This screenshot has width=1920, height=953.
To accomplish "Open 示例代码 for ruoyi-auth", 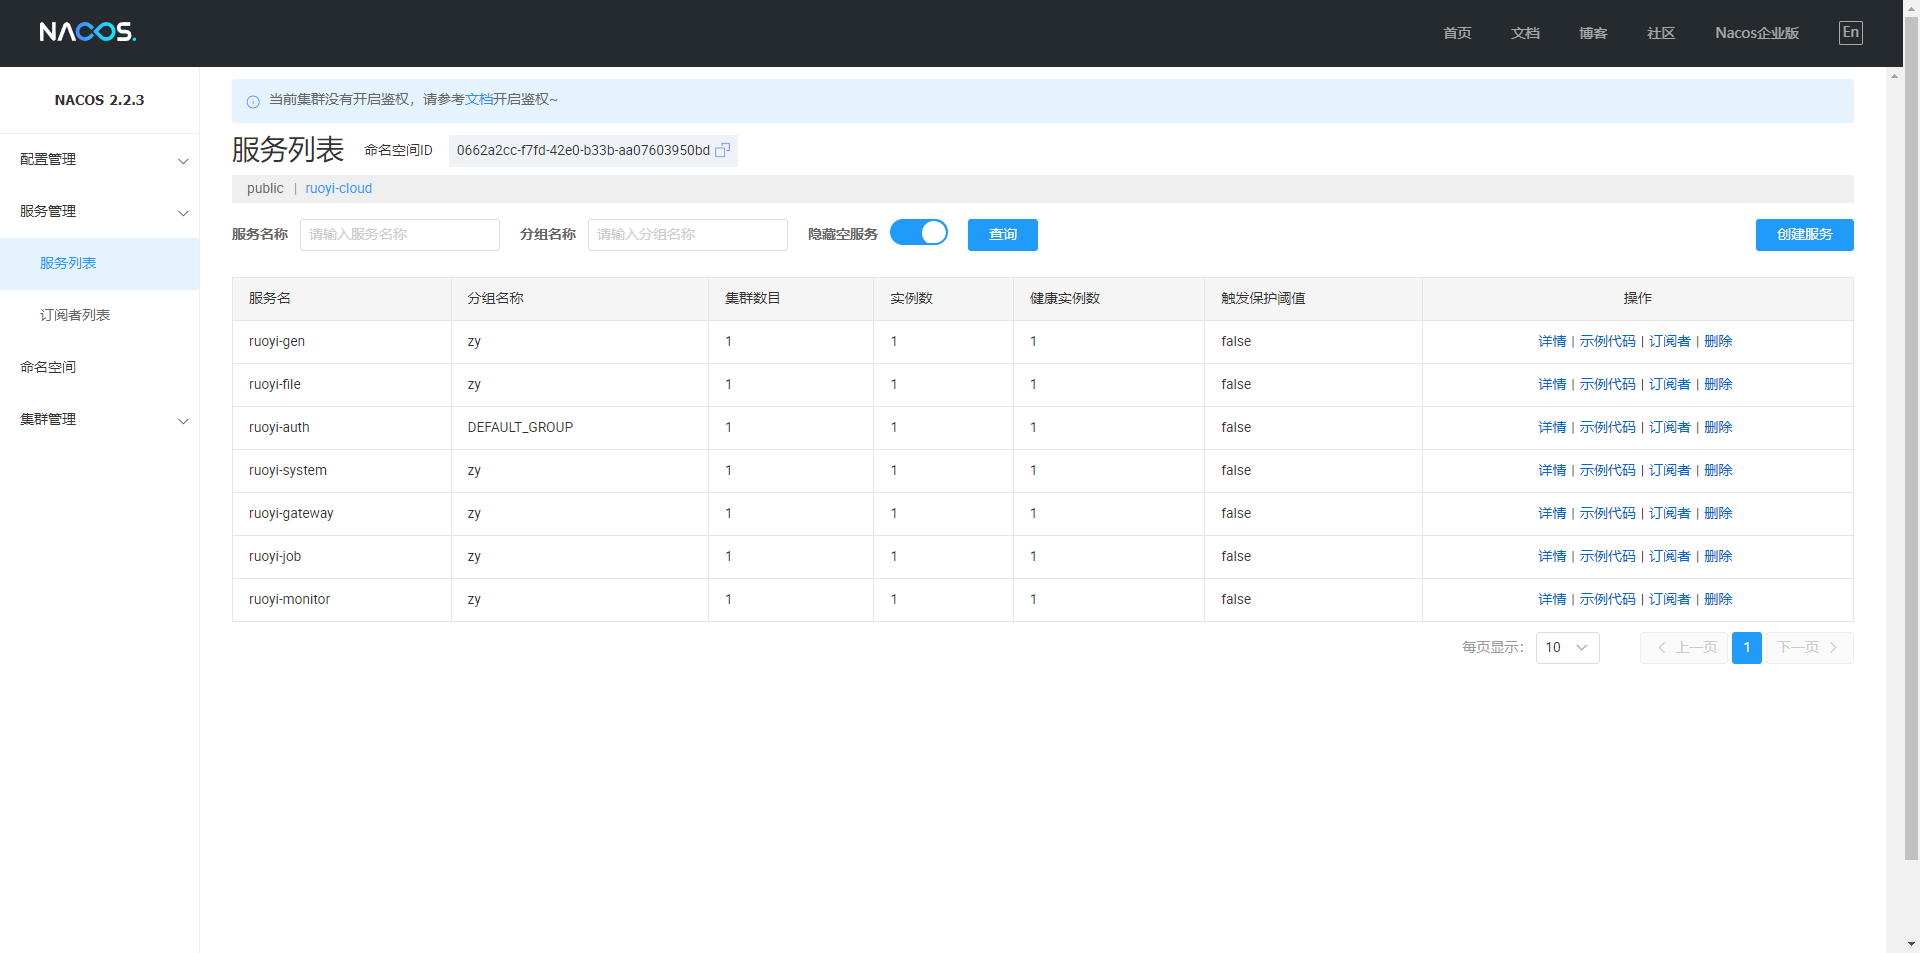I will 1607,428.
